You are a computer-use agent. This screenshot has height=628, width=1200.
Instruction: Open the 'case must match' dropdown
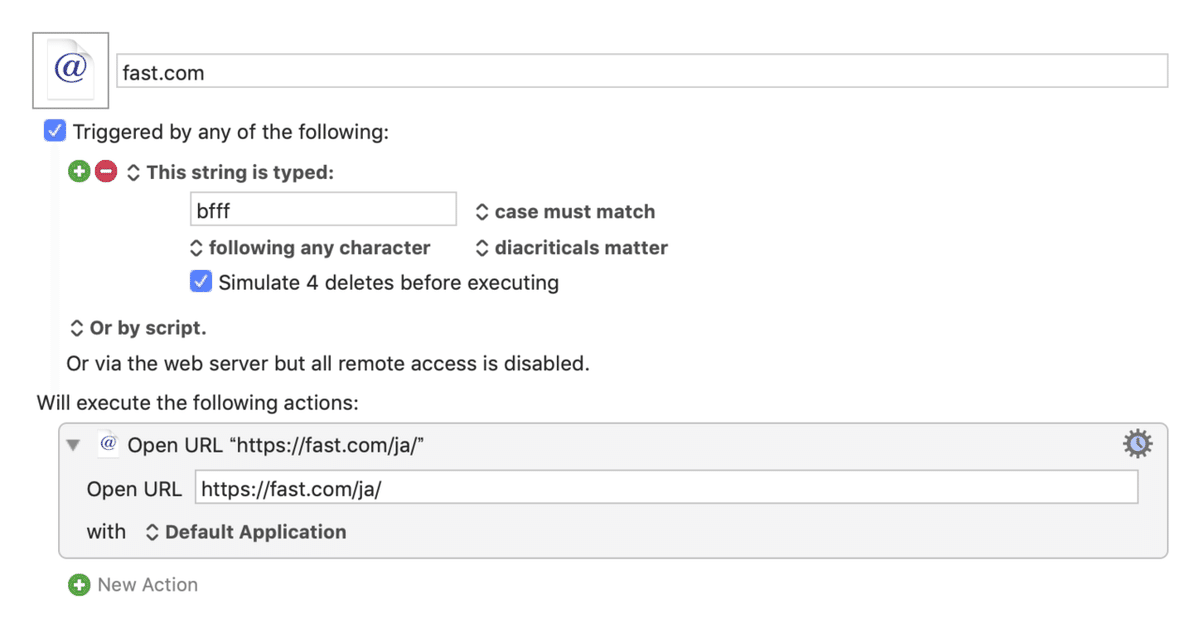(565, 212)
